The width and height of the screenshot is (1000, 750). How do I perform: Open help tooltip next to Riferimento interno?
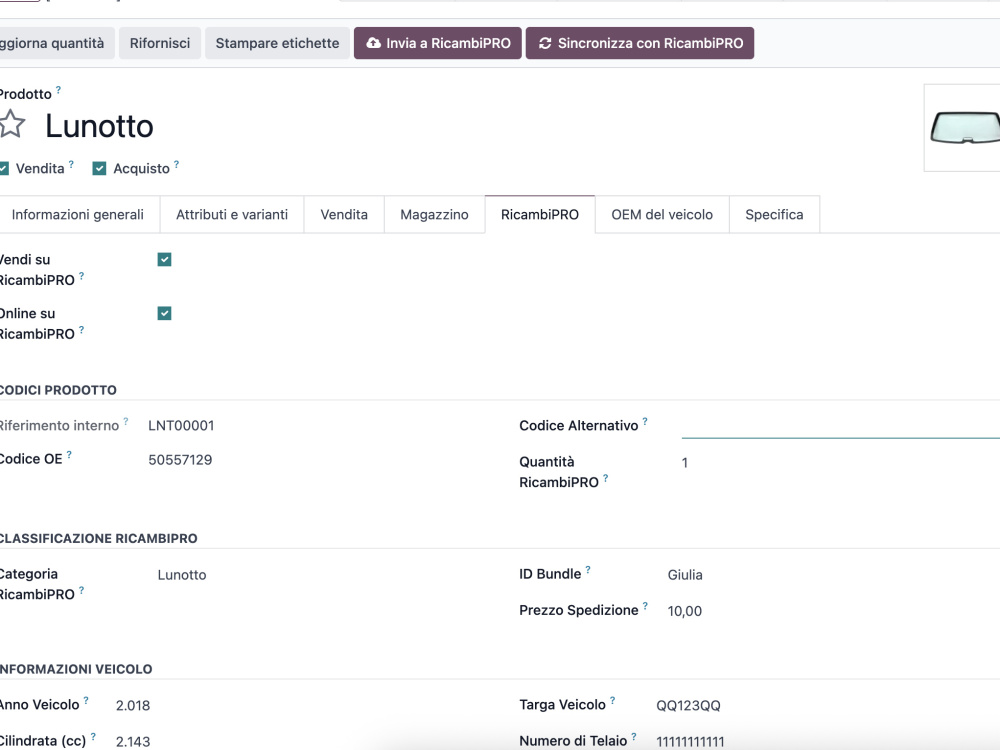(126, 422)
